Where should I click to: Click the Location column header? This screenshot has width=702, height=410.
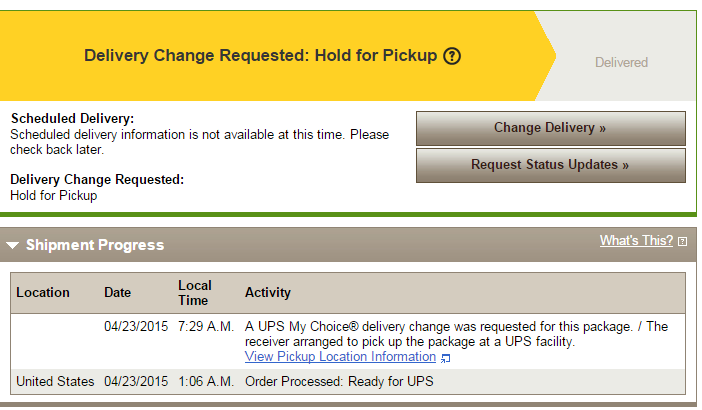point(43,292)
